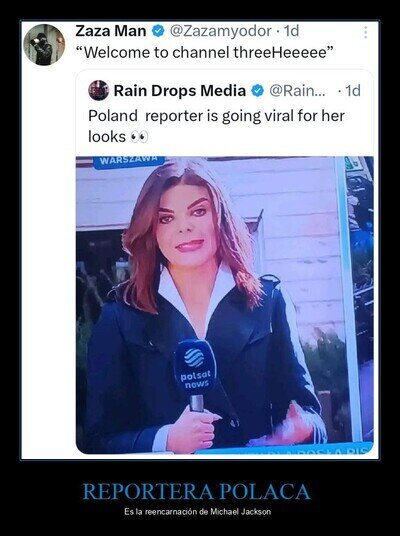
Task: Click the blue news ticker below the photo
Action: [284, 449]
